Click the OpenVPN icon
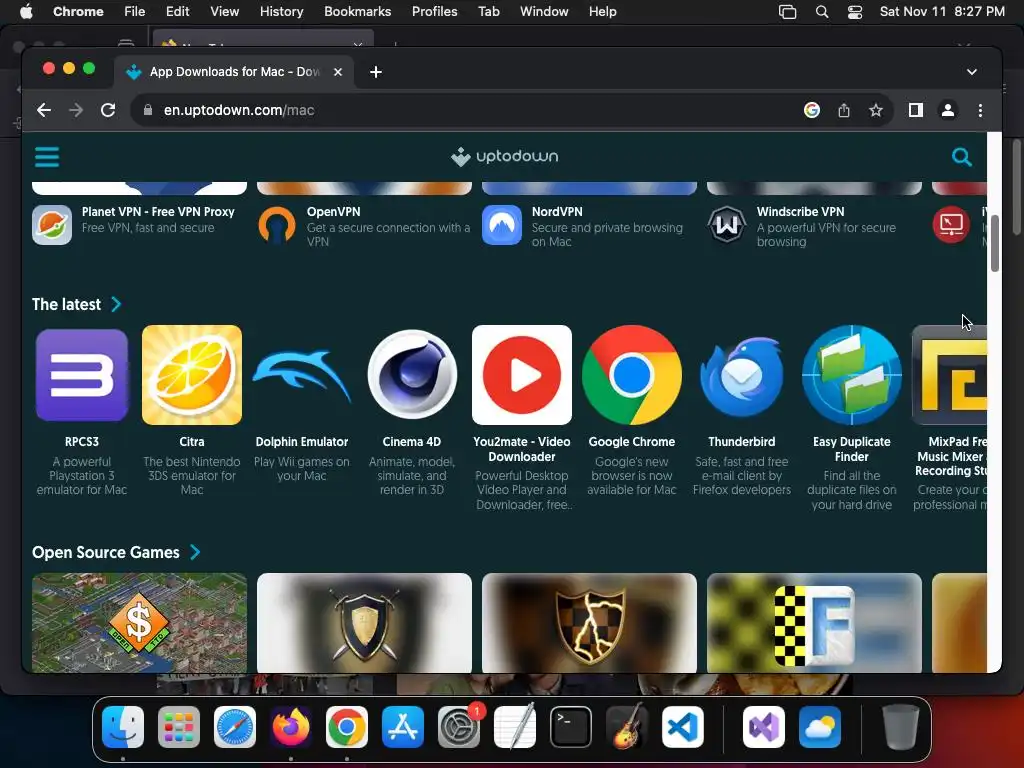 [277, 225]
